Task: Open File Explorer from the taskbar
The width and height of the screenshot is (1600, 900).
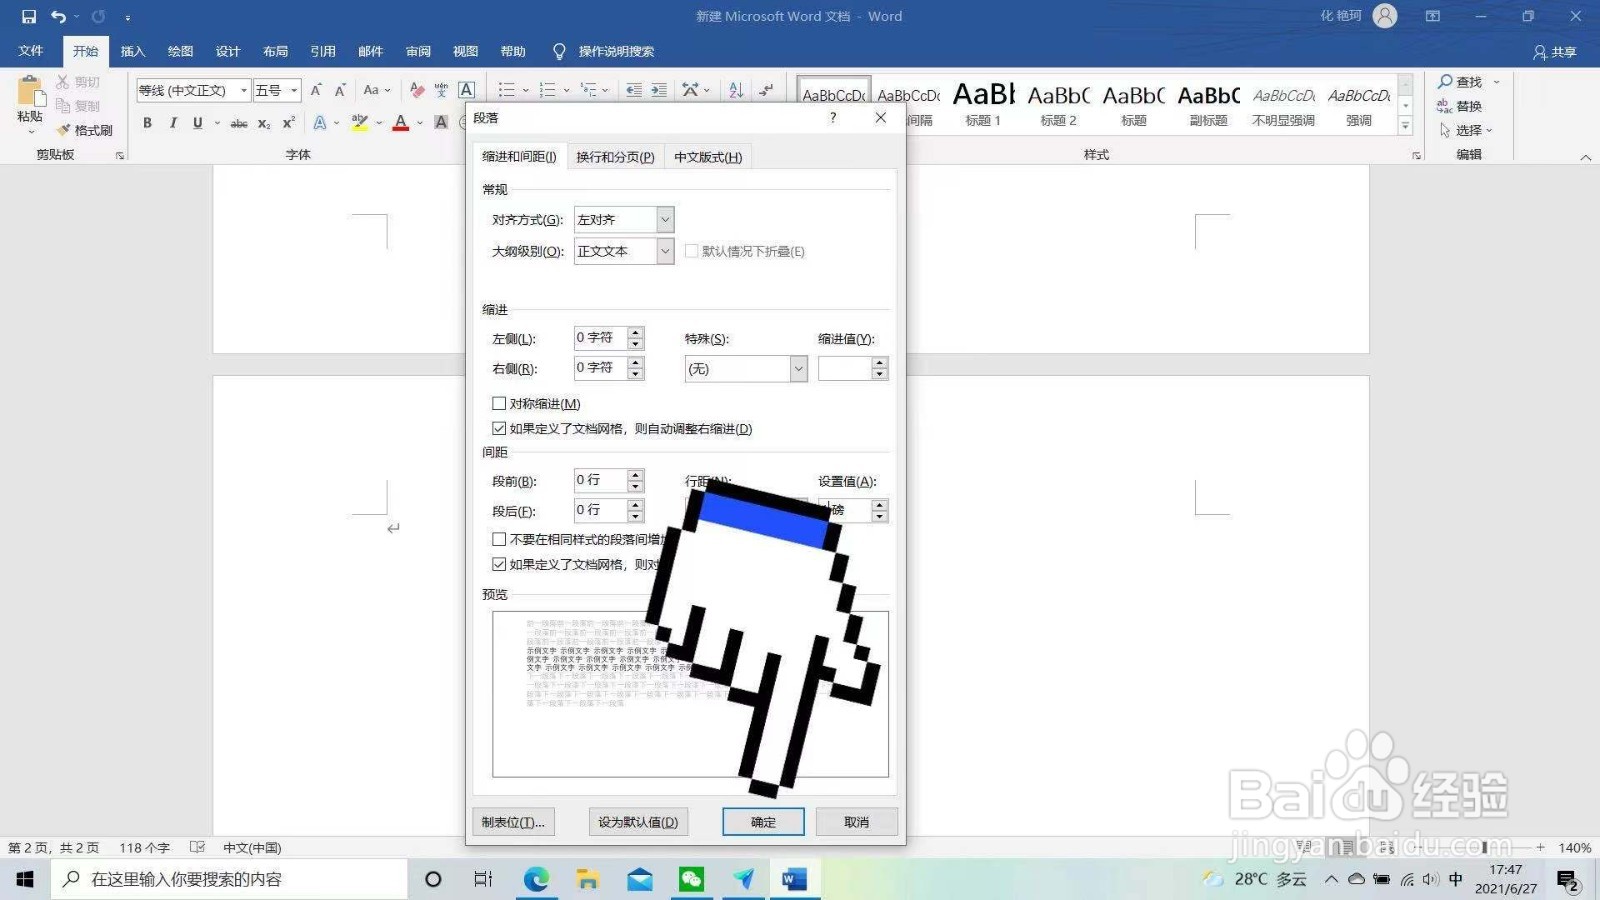Action: pyautogui.click(x=588, y=879)
